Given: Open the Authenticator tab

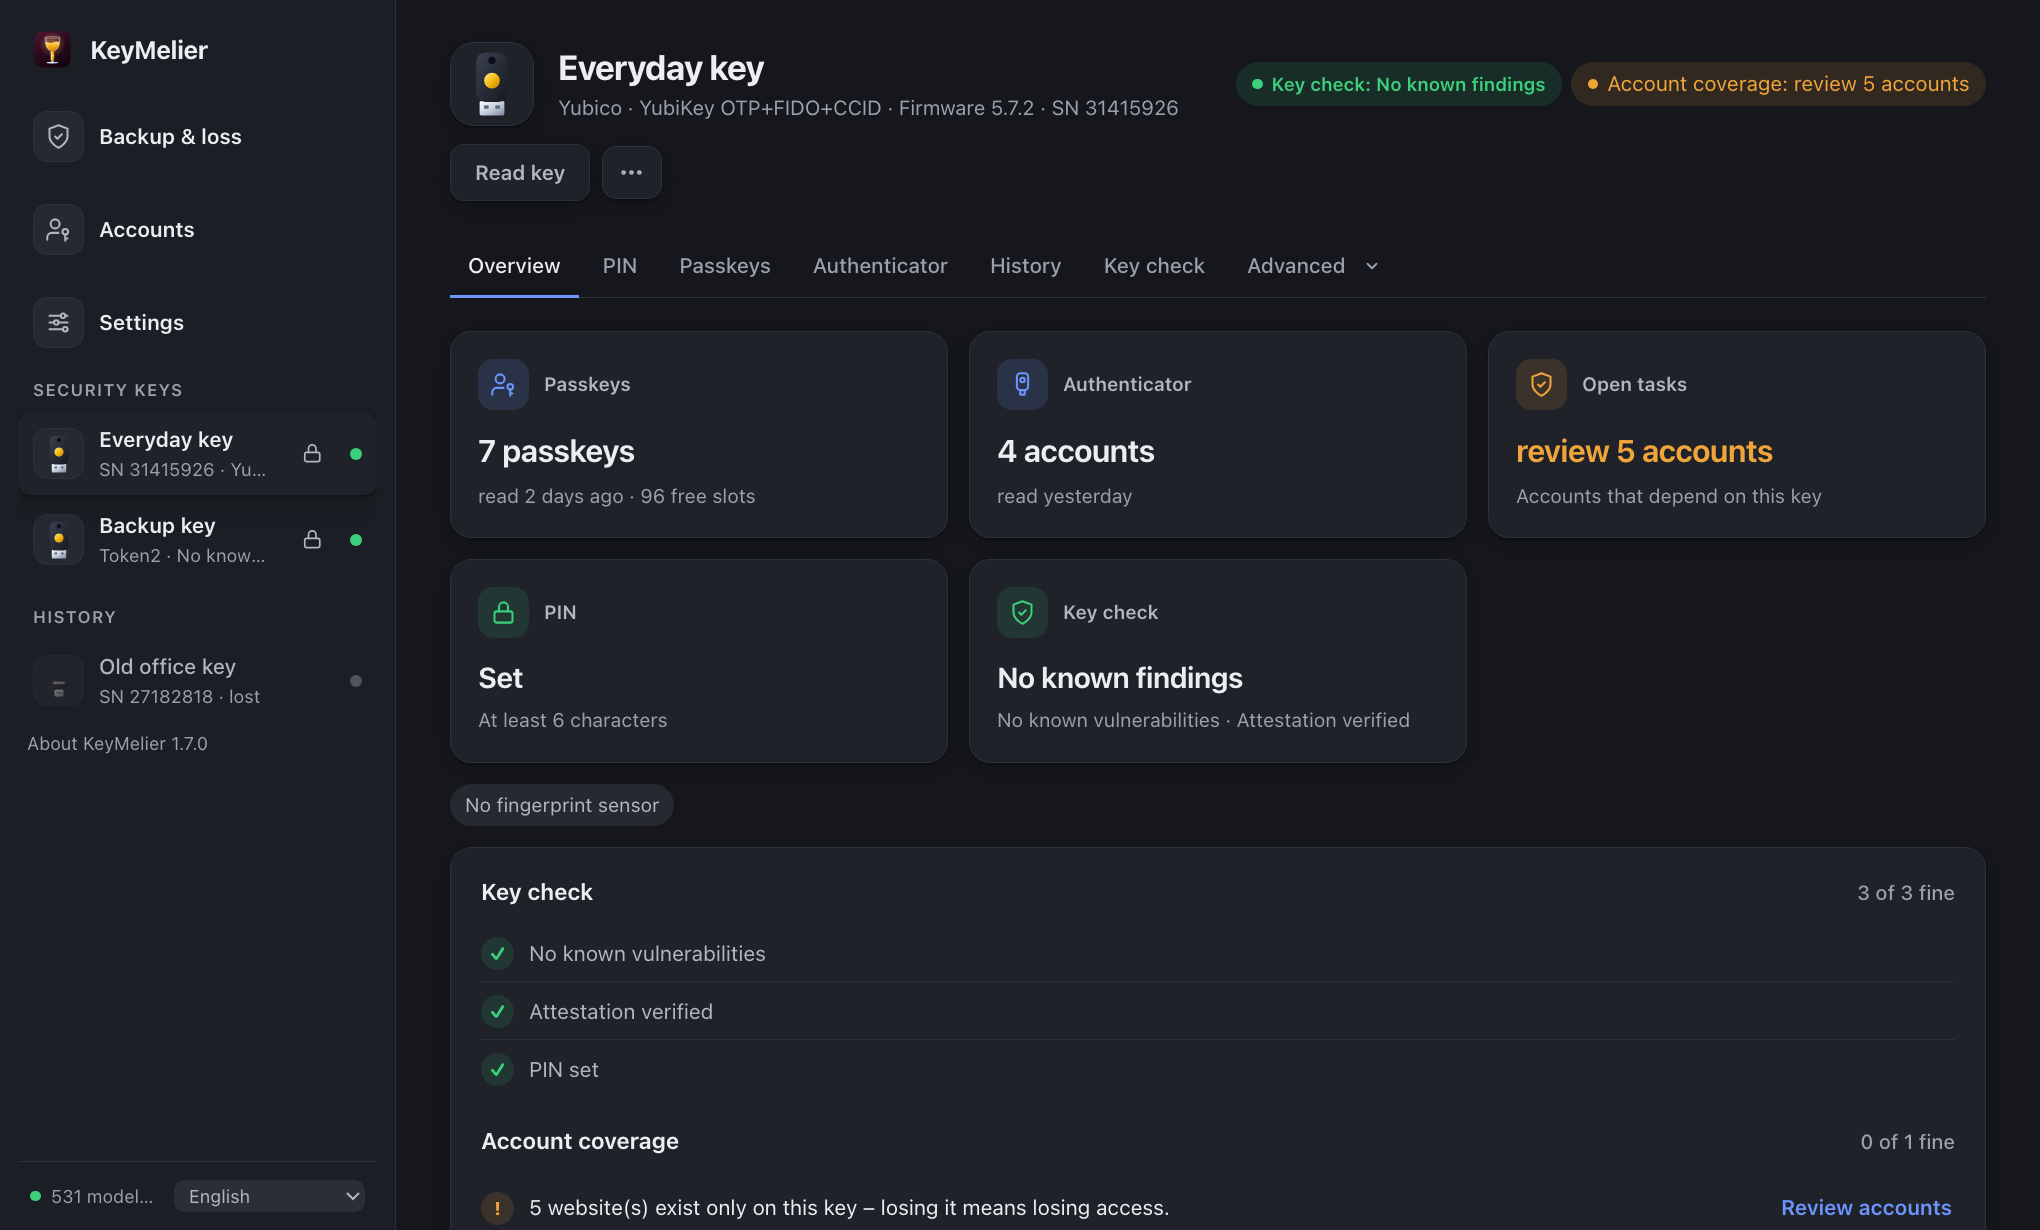Looking at the screenshot, I should click(x=880, y=266).
